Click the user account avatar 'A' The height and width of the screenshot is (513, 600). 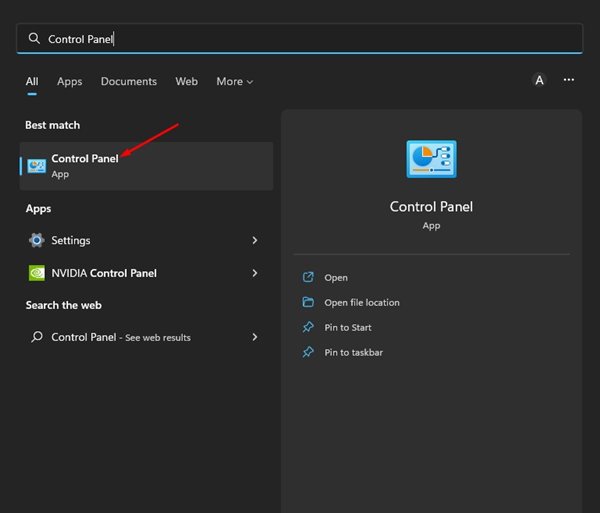(x=540, y=81)
